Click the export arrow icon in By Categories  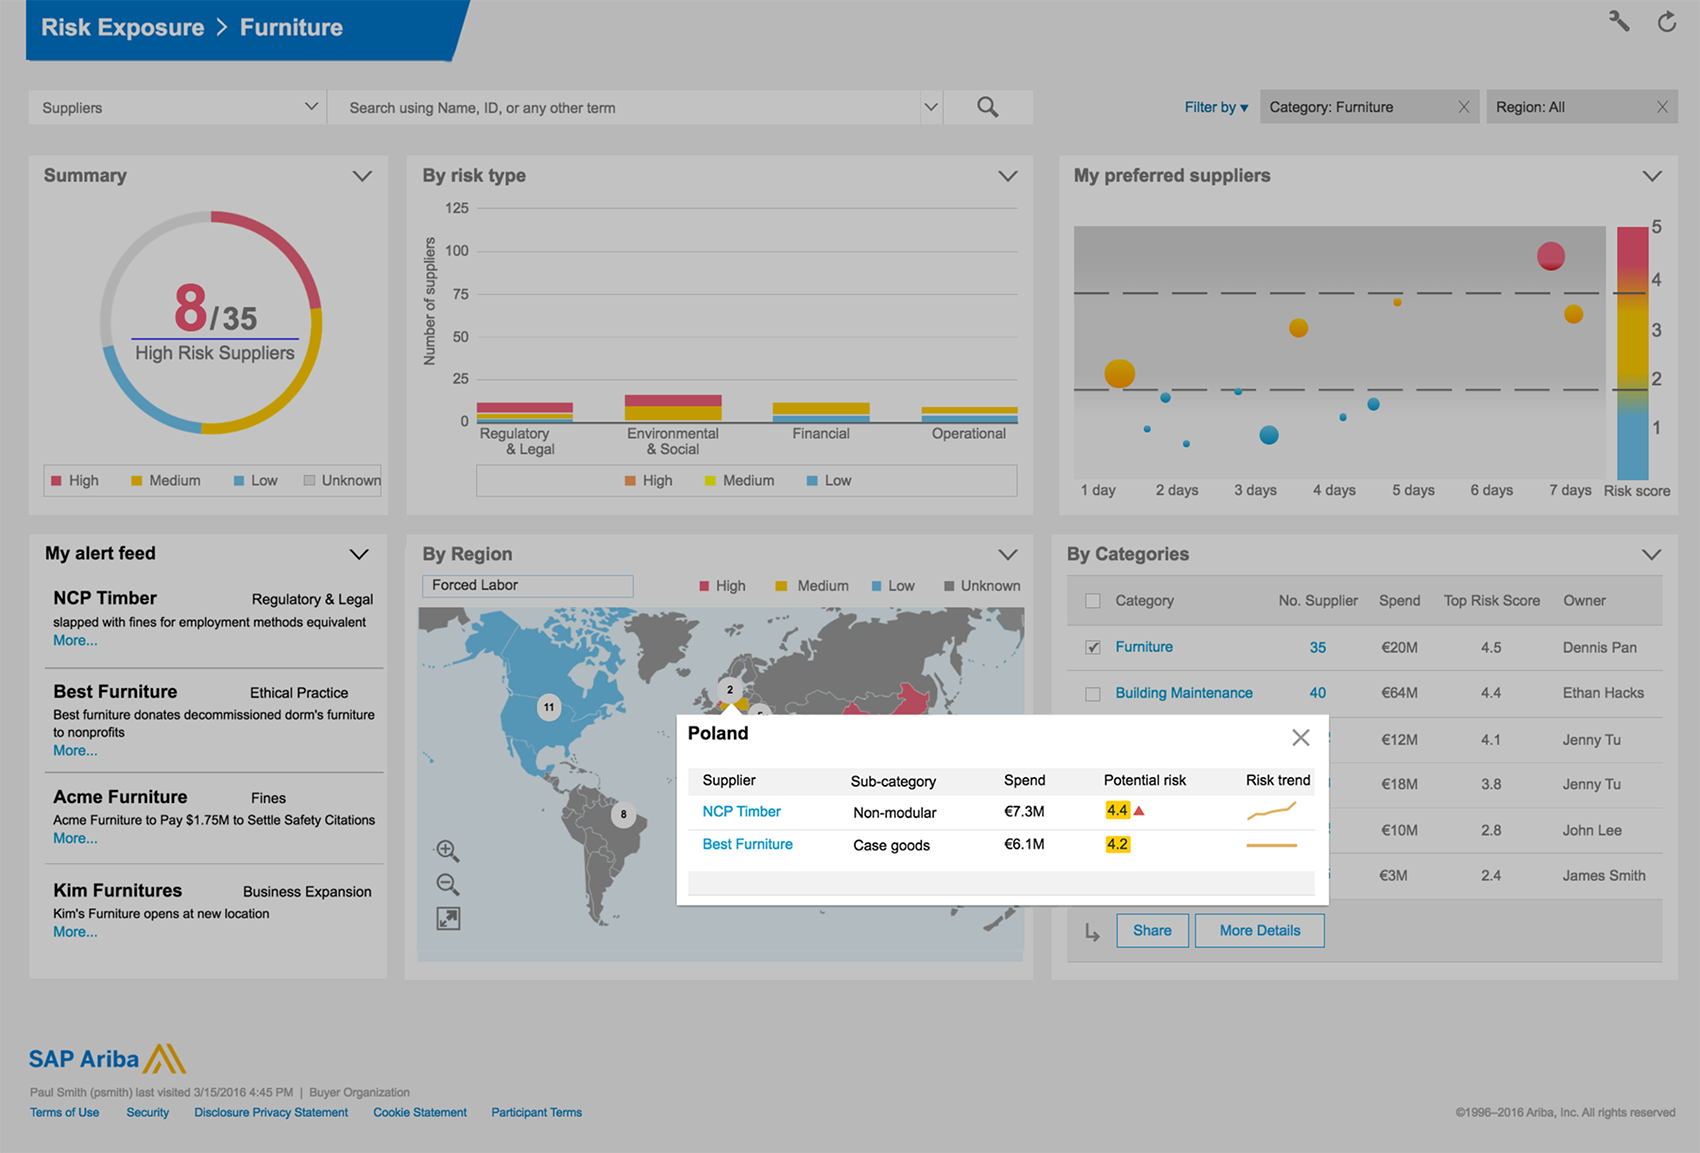click(x=1090, y=930)
